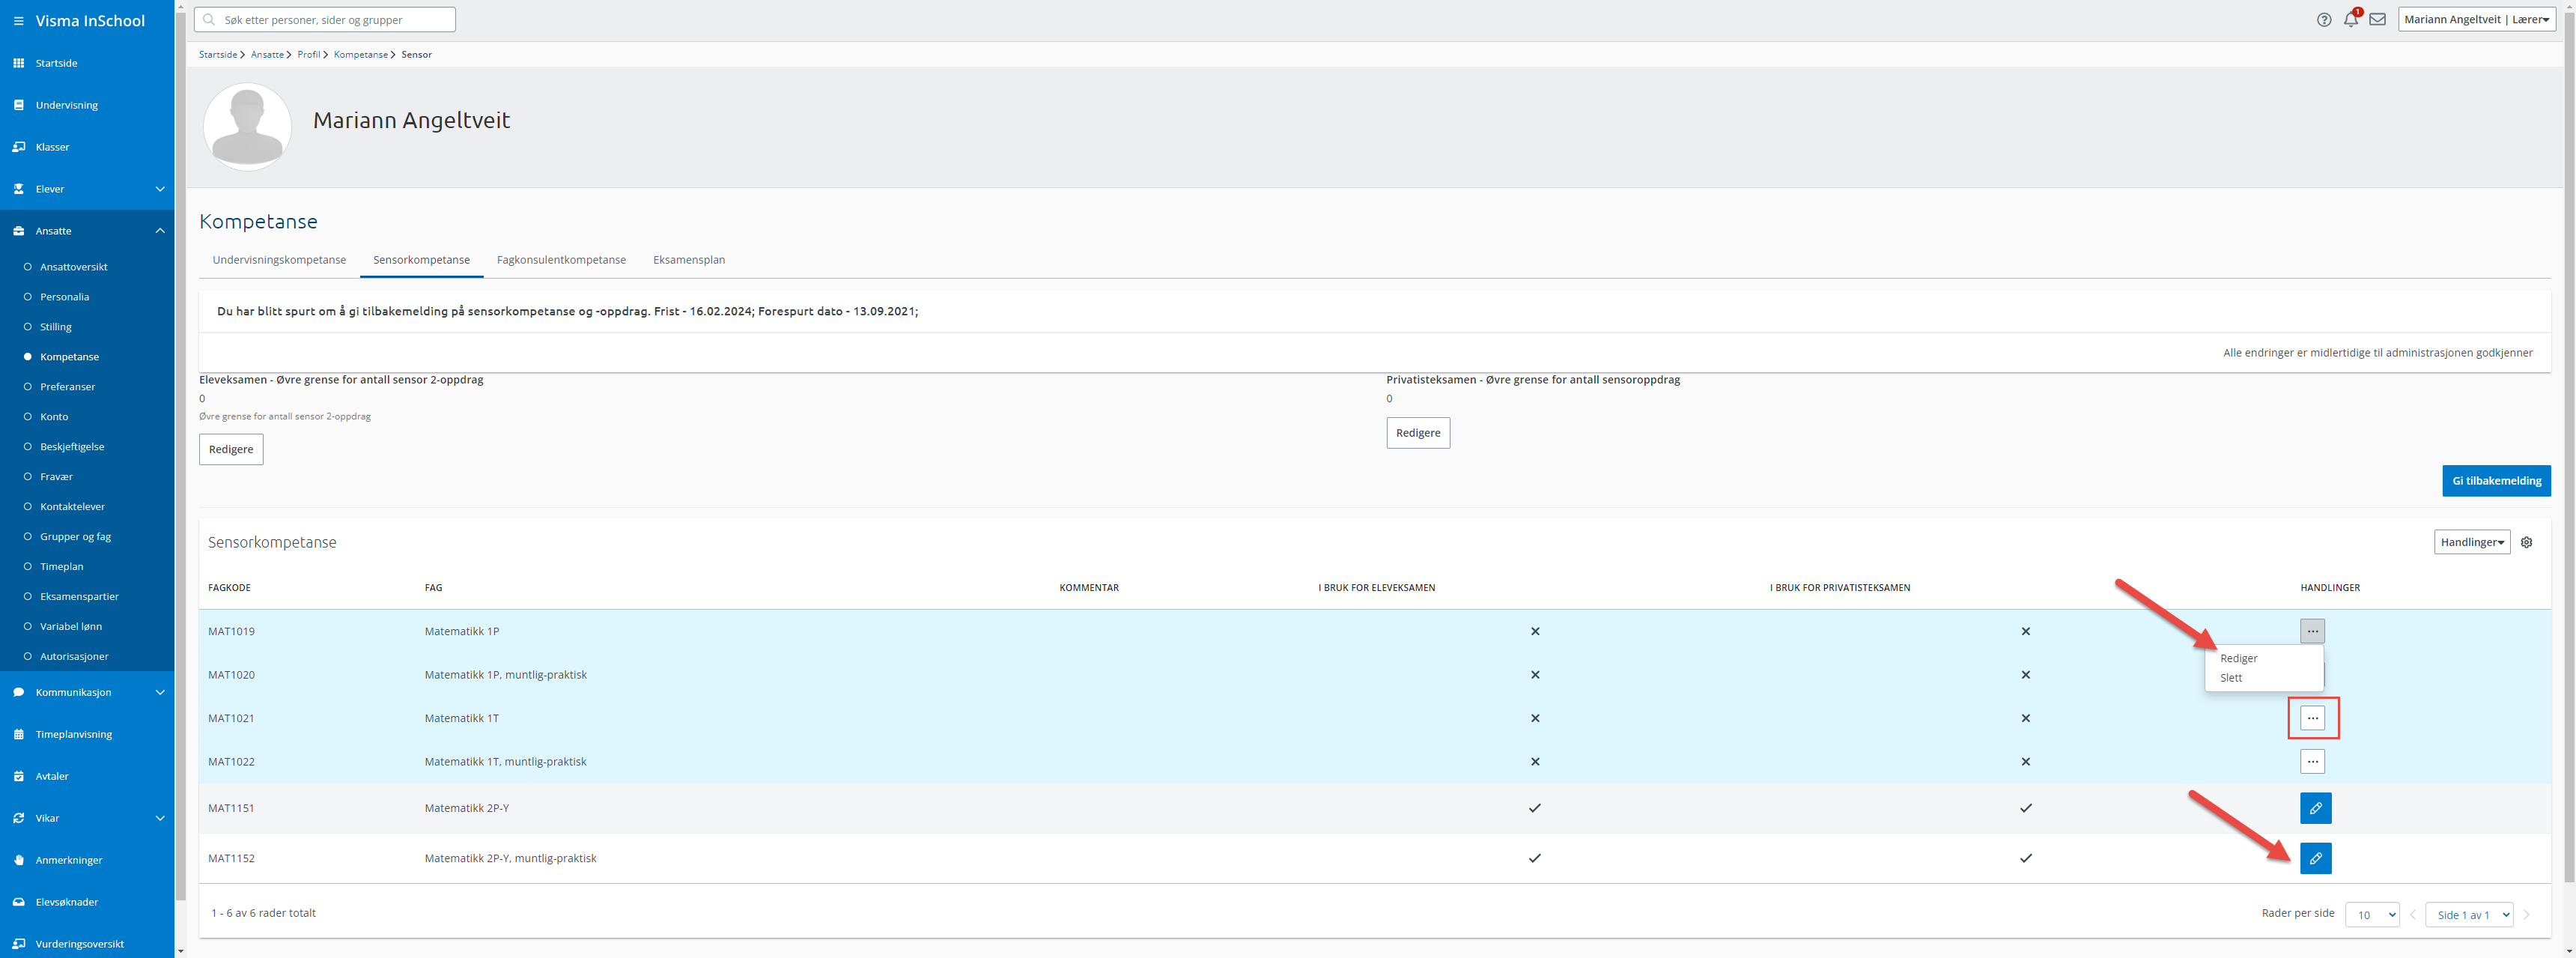This screenshot has width=2576, height=958.
Task: Edit MAT1152 row with pencil button
Action: point(2315,858)
